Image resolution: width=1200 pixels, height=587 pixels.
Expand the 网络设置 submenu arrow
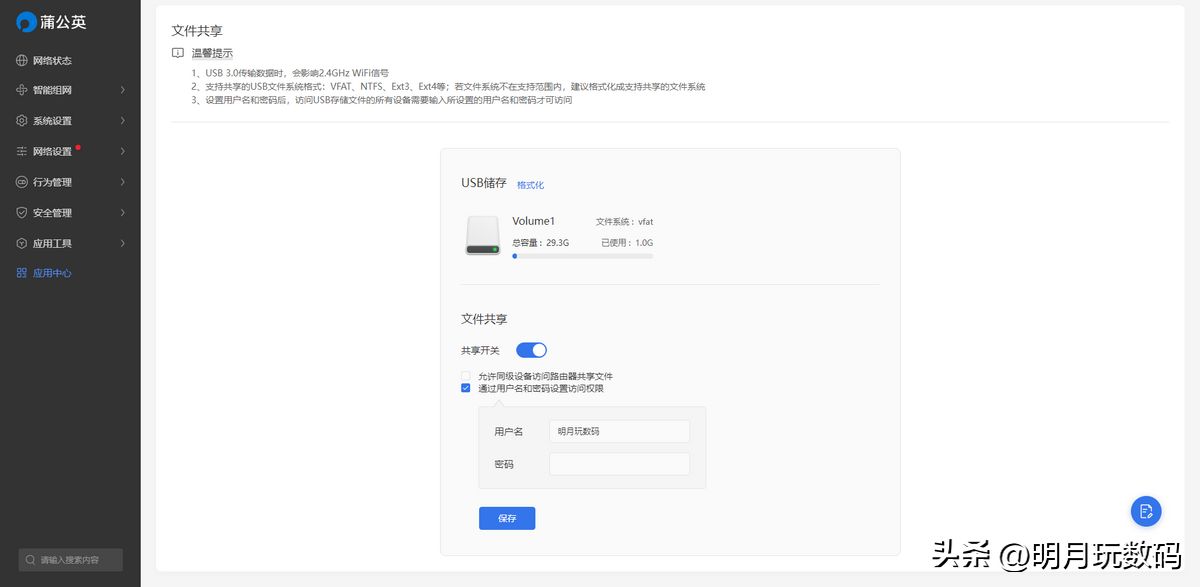tap(122, 152)
